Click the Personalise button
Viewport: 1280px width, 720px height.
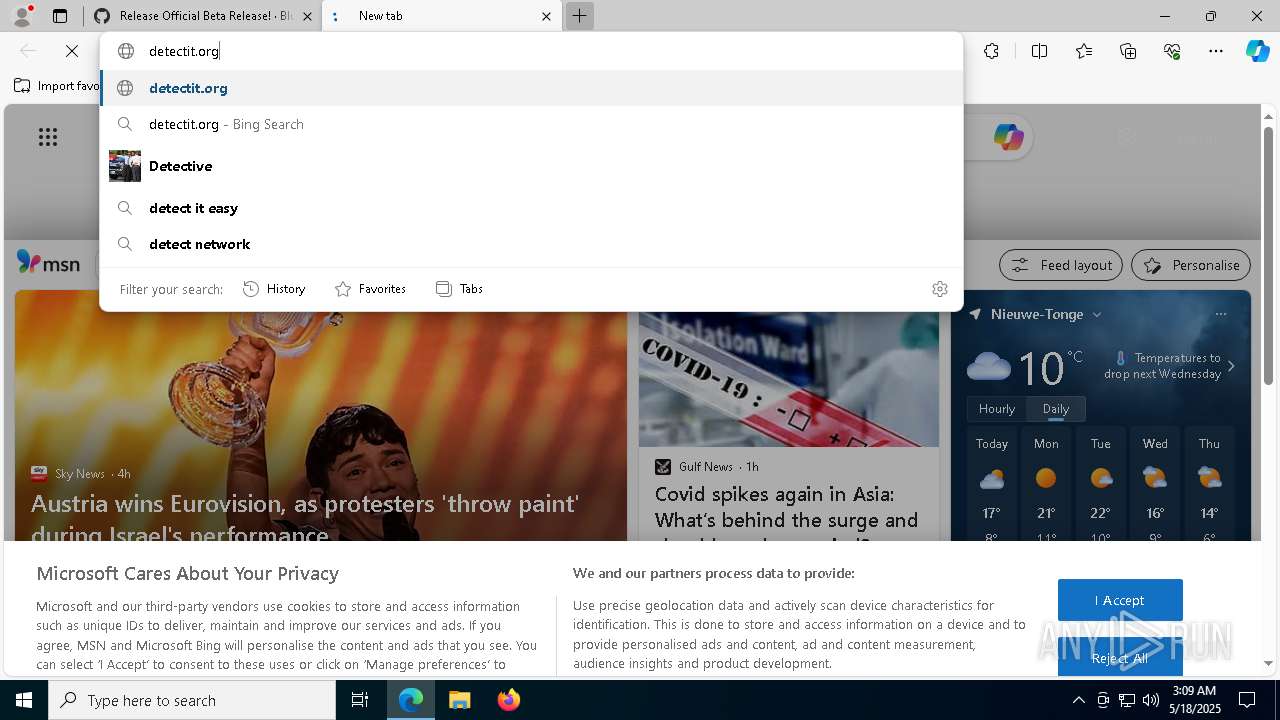point(1191,265)
